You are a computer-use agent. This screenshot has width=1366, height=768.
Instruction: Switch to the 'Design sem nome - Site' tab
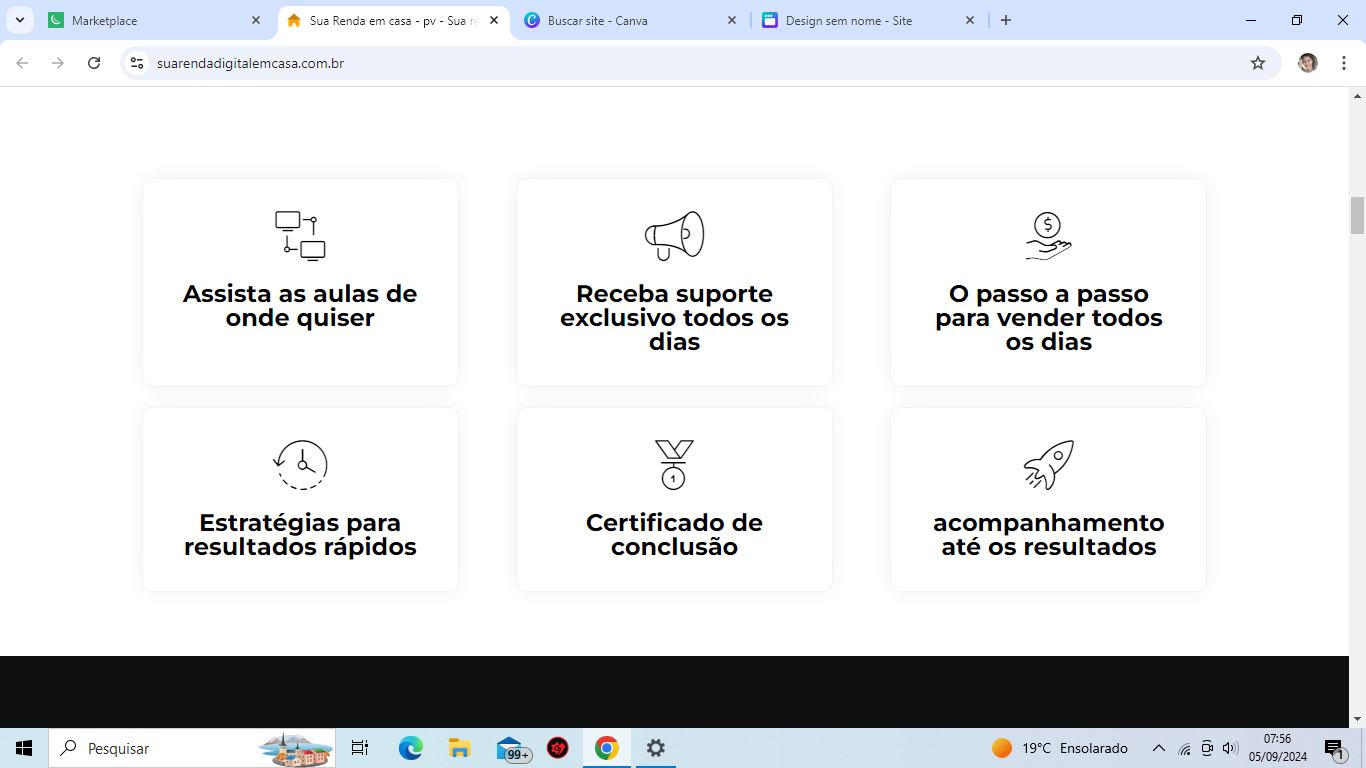click(x=868, y=20)
